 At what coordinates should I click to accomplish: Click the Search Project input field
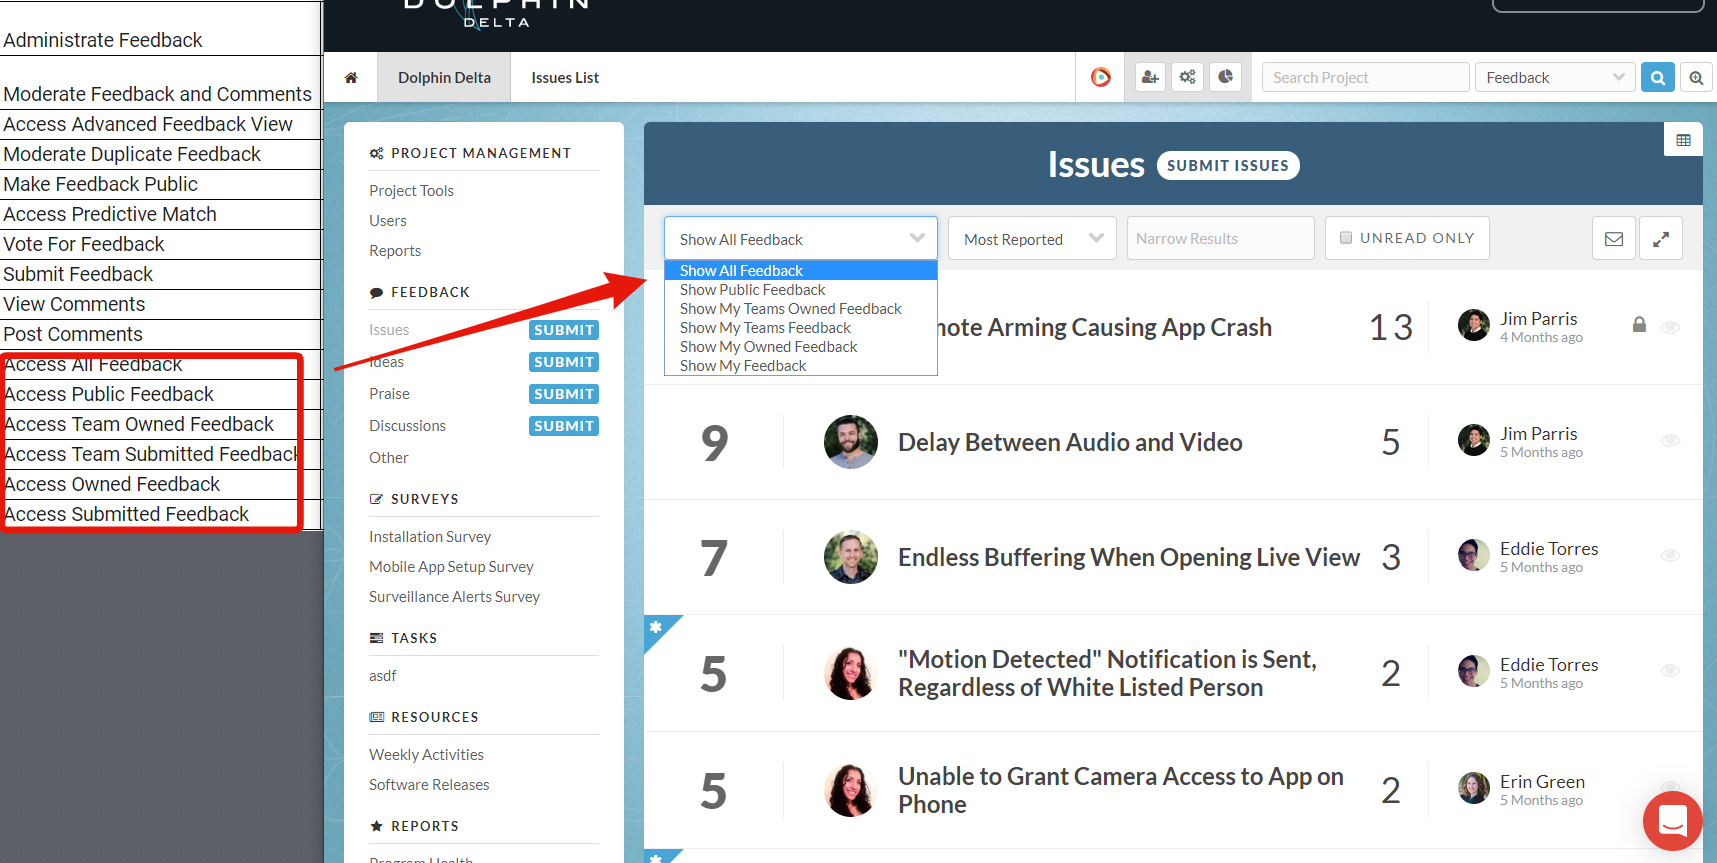pos(1365,77)
